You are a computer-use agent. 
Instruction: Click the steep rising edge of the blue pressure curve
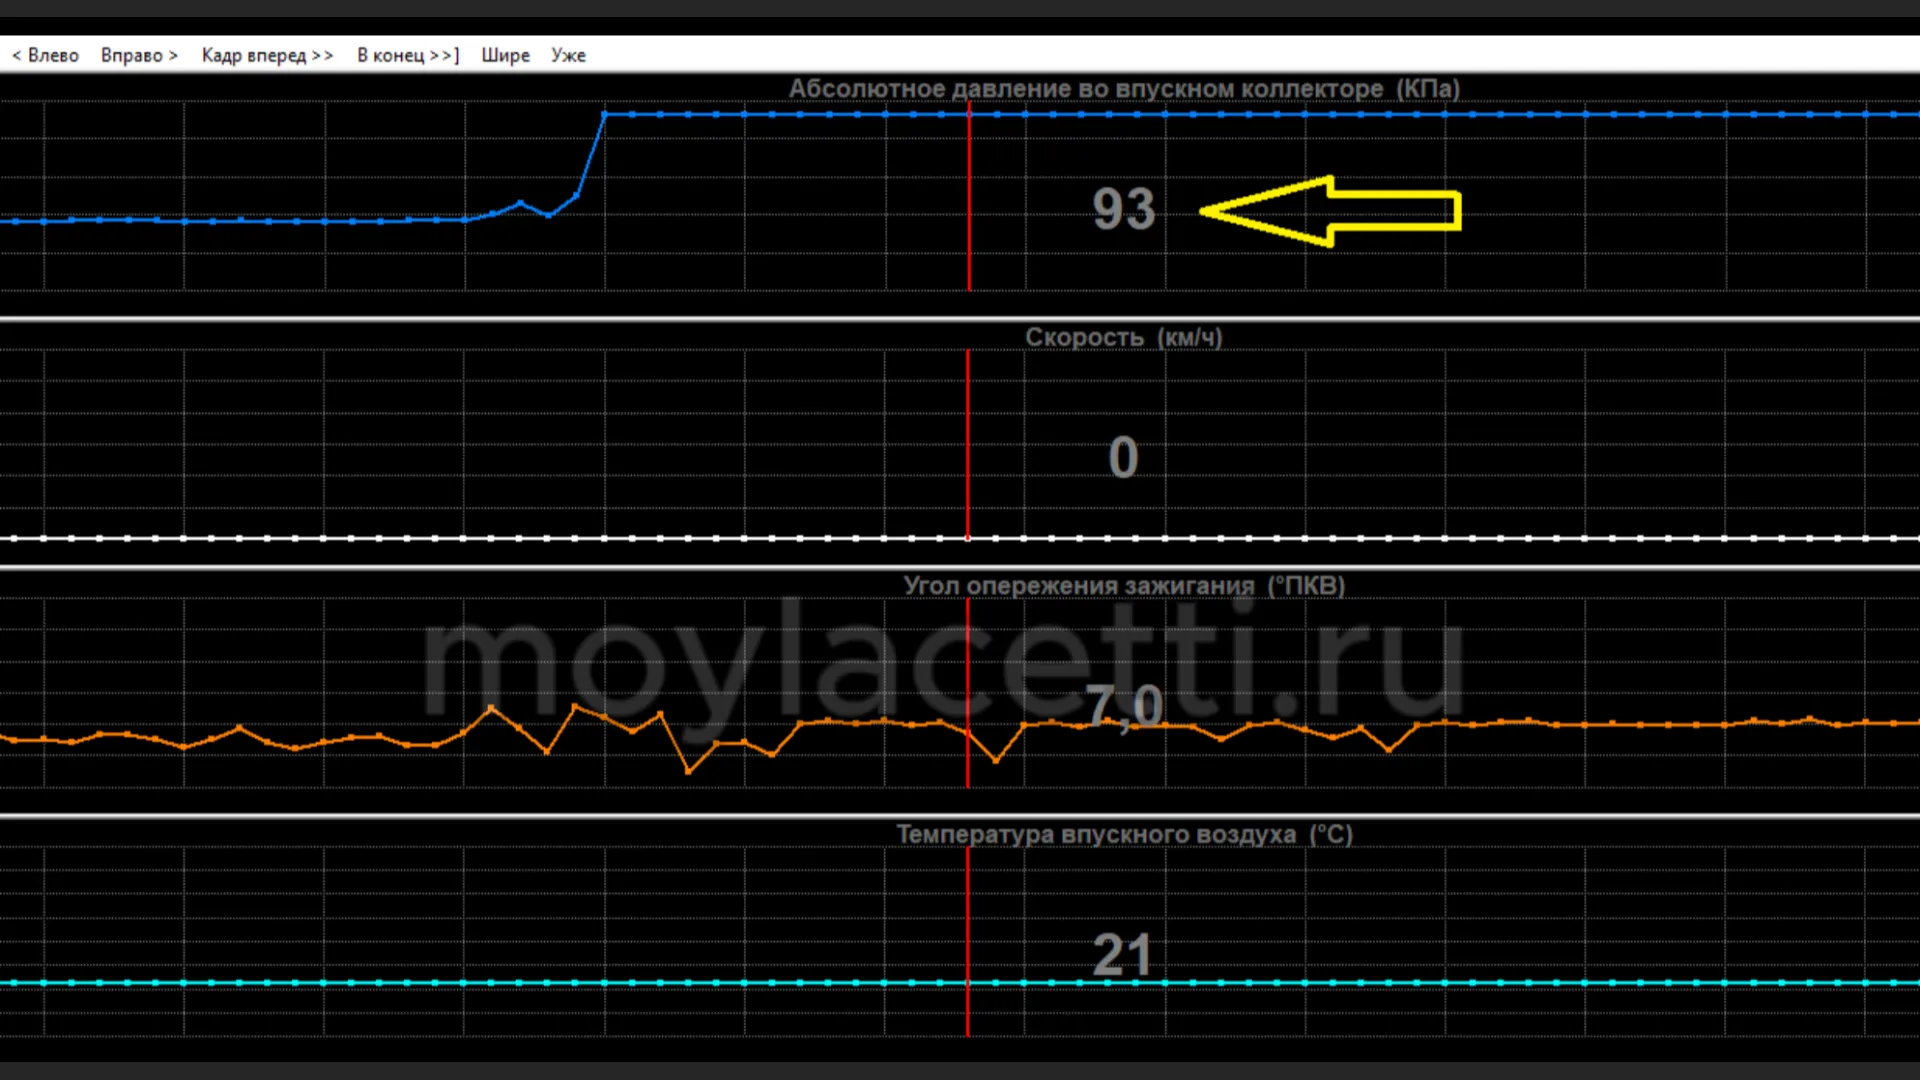(591, 155)
